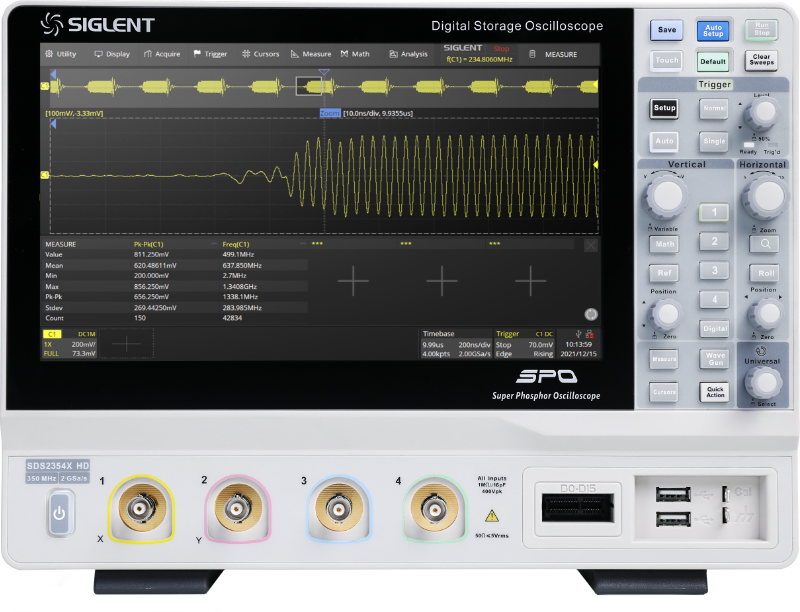Open the C1 channel info box
This screenshot has width=800, height=612.
coord(69,344)
